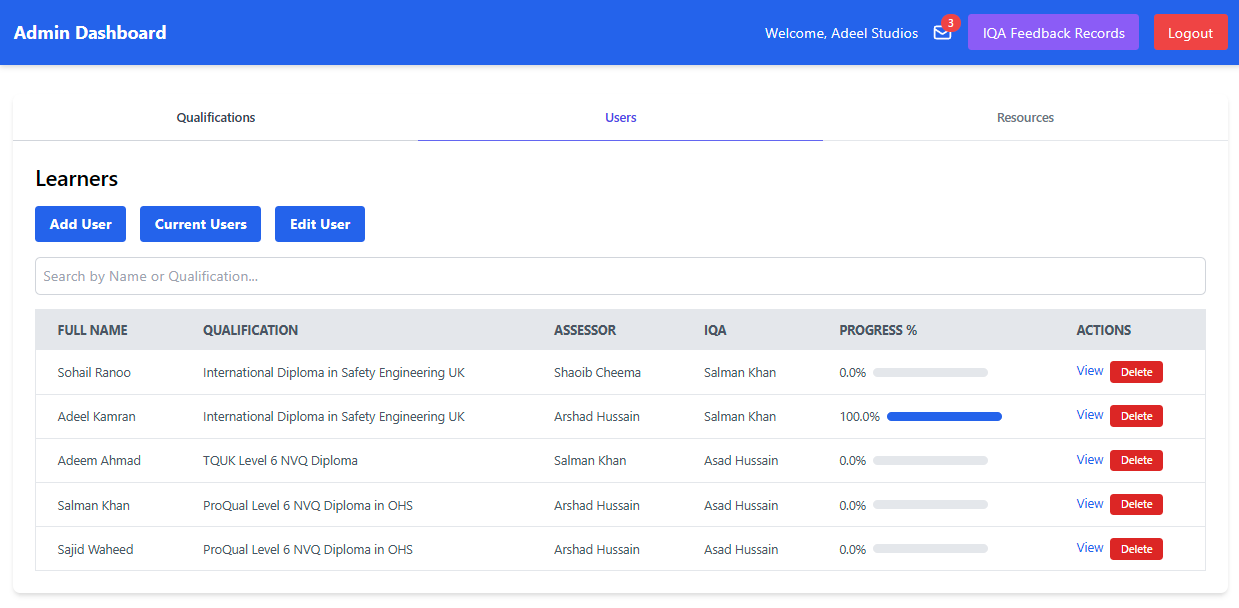
Task: Switch to the Qualifications tab
Action: coord(216,118)
